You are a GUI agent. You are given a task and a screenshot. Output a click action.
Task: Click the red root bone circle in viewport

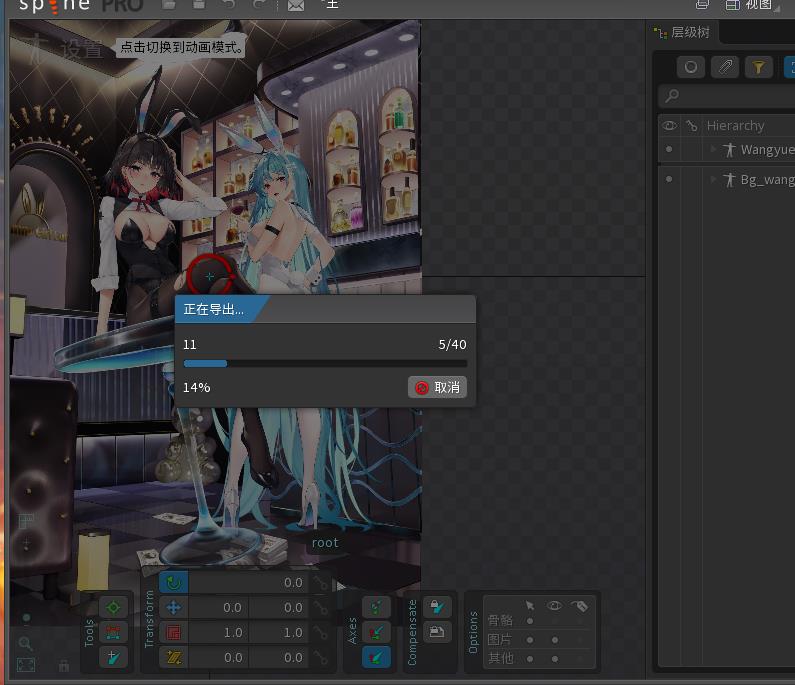(x=210, y=276)
